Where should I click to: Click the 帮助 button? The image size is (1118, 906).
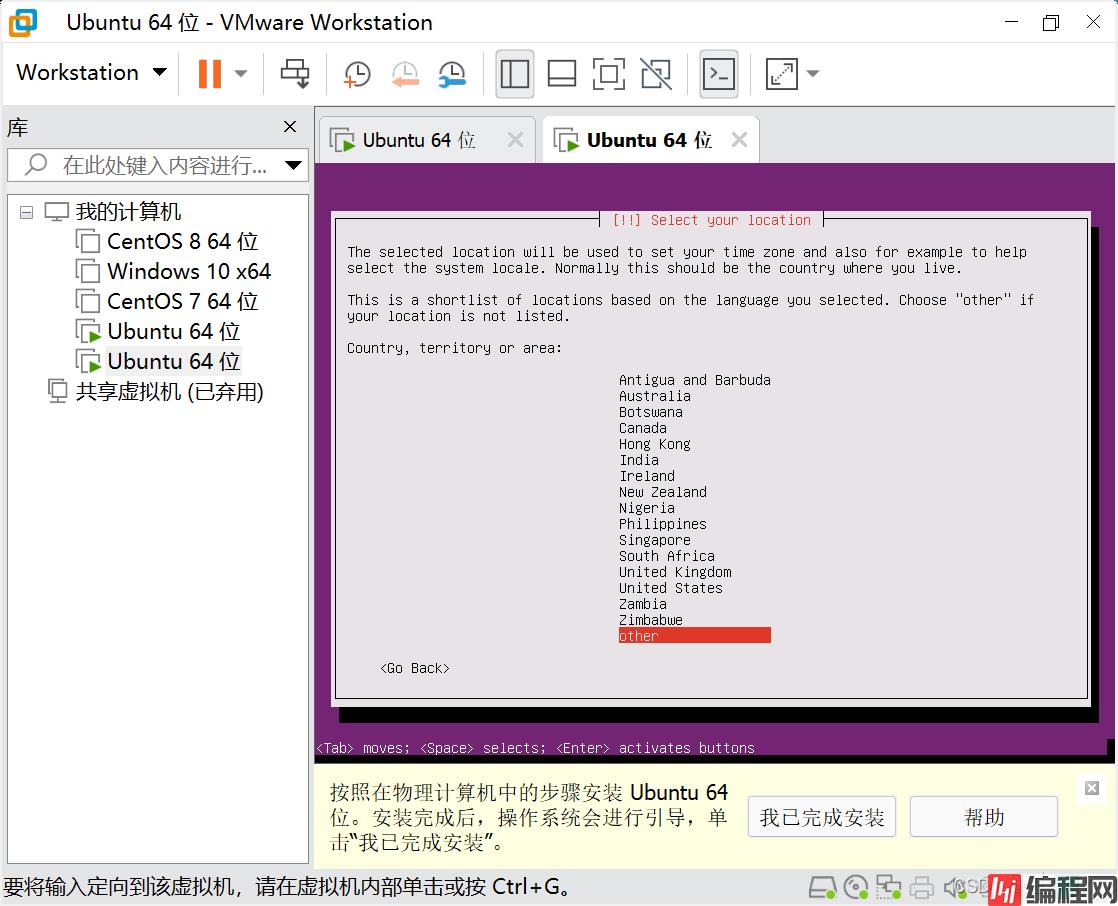click(983, 817)
